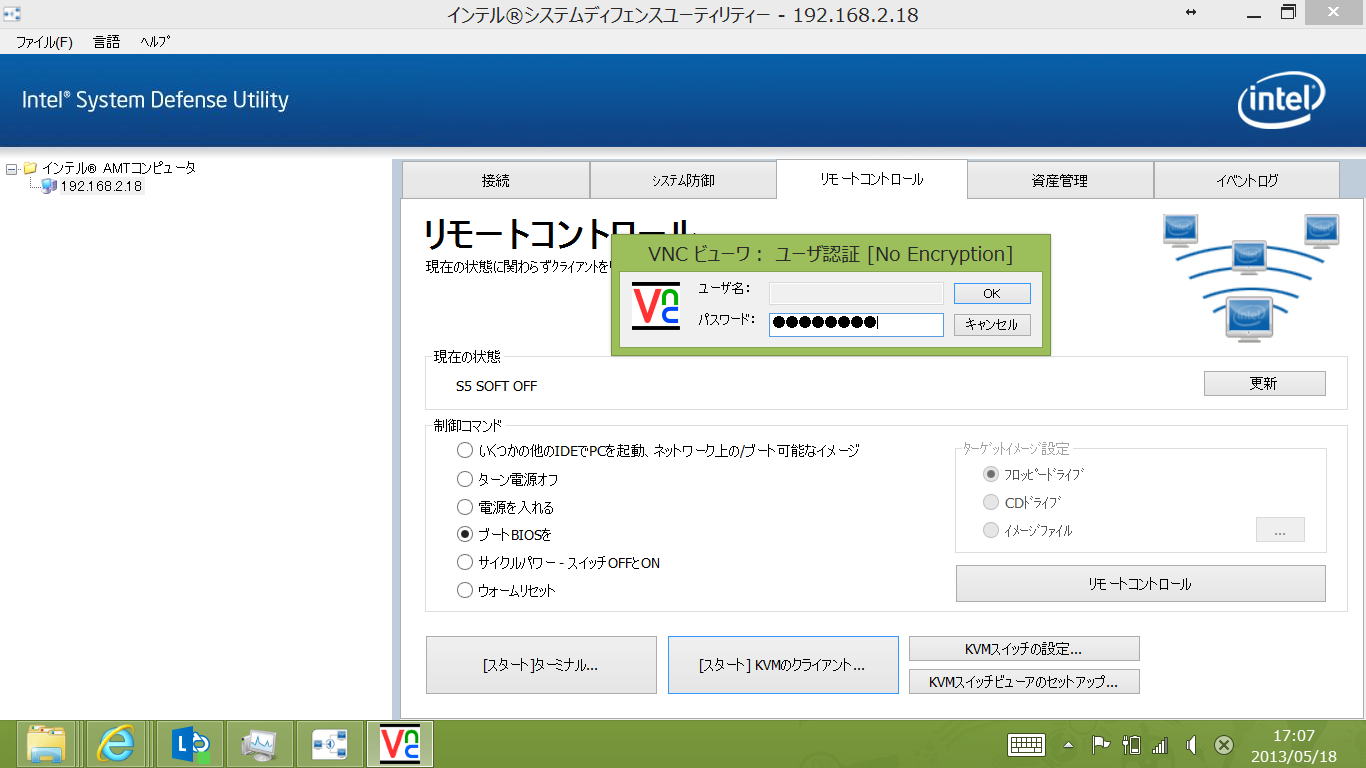1366x768 pixels.
Task: Click the [スタート] KVMのクライアント... button
Action: [x=783, y=665]
